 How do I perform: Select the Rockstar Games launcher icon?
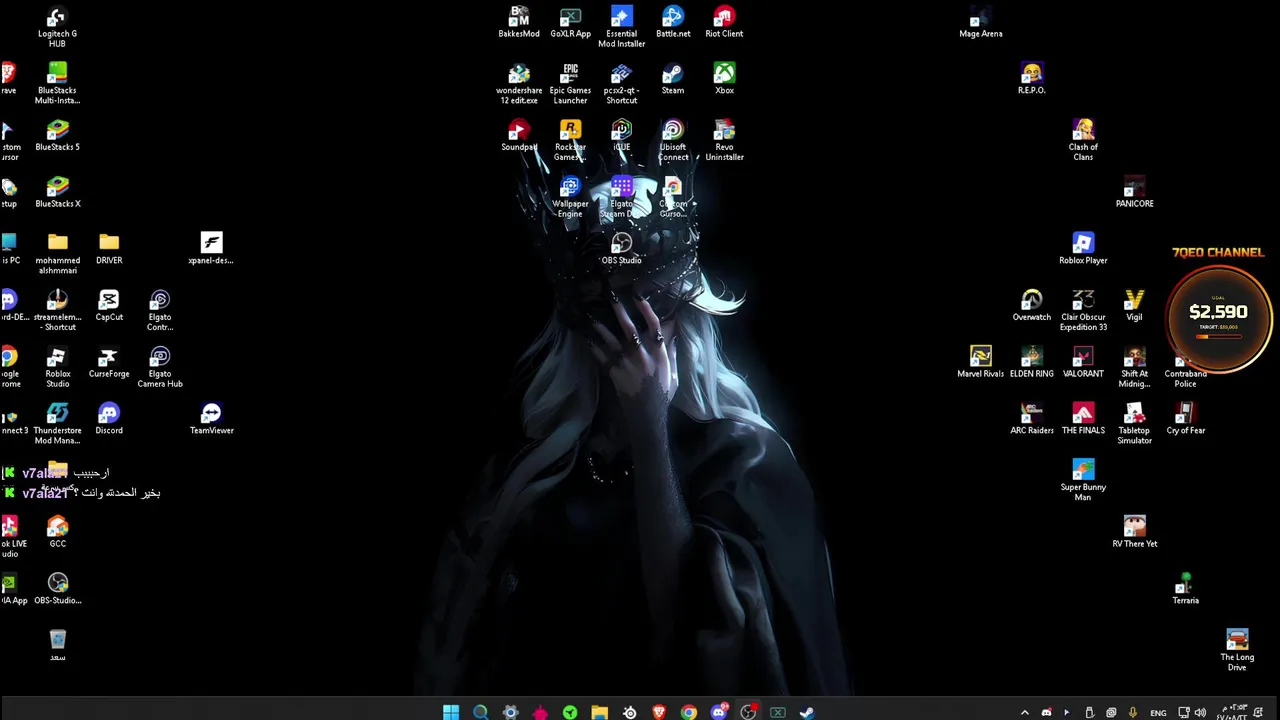[x=570, y=141]
